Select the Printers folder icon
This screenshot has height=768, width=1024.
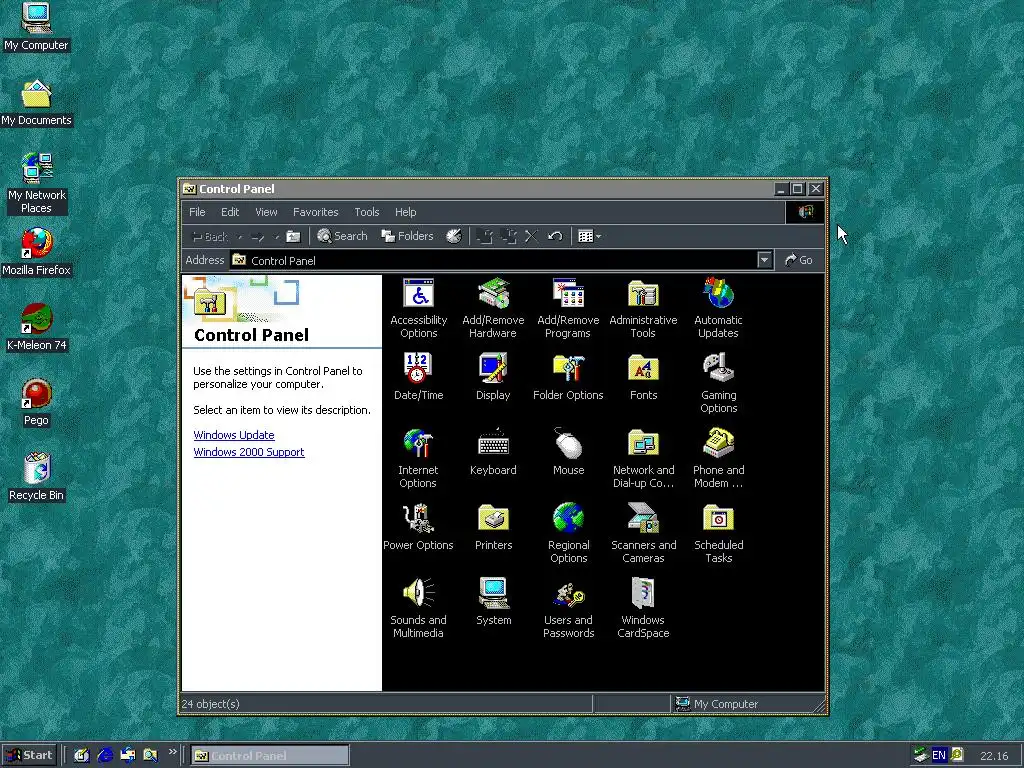point(493,527)
